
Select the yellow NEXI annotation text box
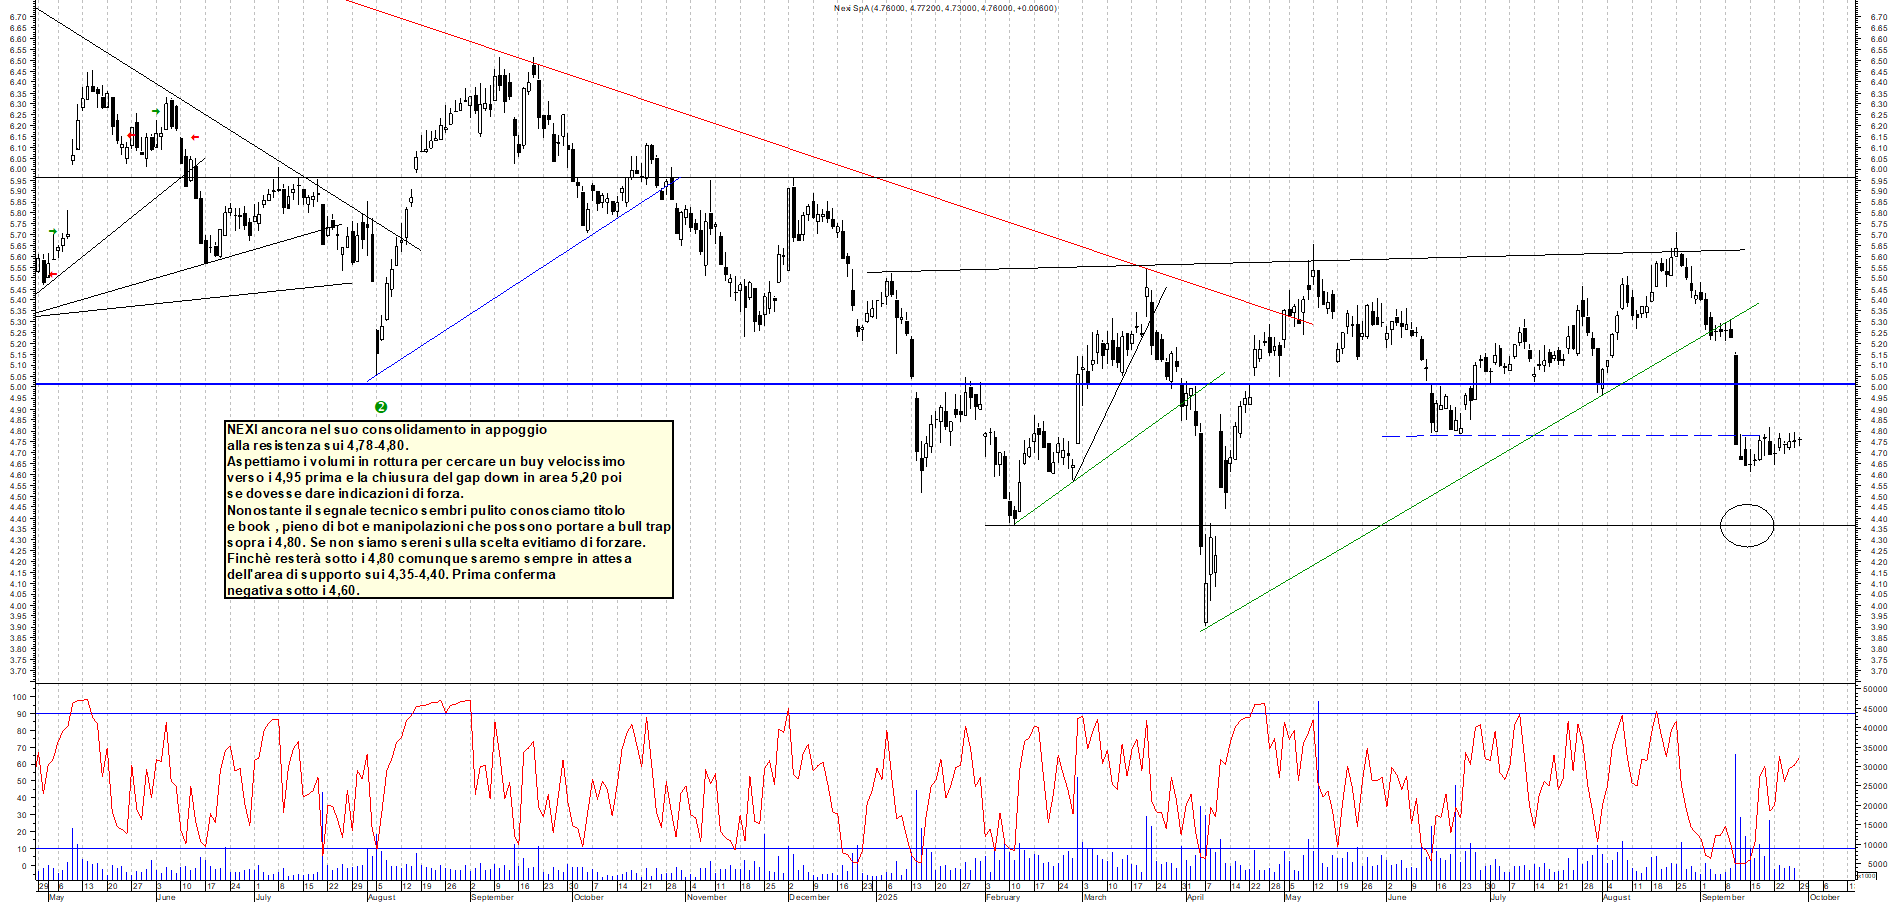click(449, 510)
